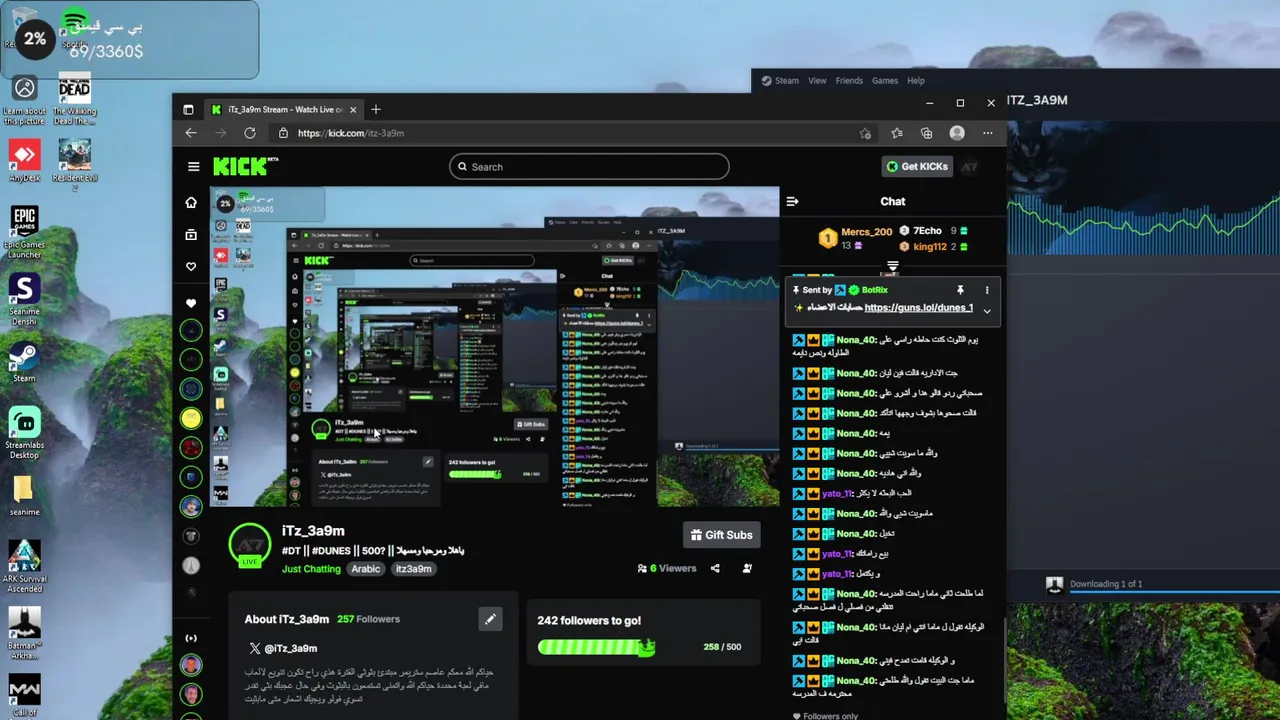Open Games menu in Steam window
Viewport: 1280px width, 720px height.
coord(885,81)
